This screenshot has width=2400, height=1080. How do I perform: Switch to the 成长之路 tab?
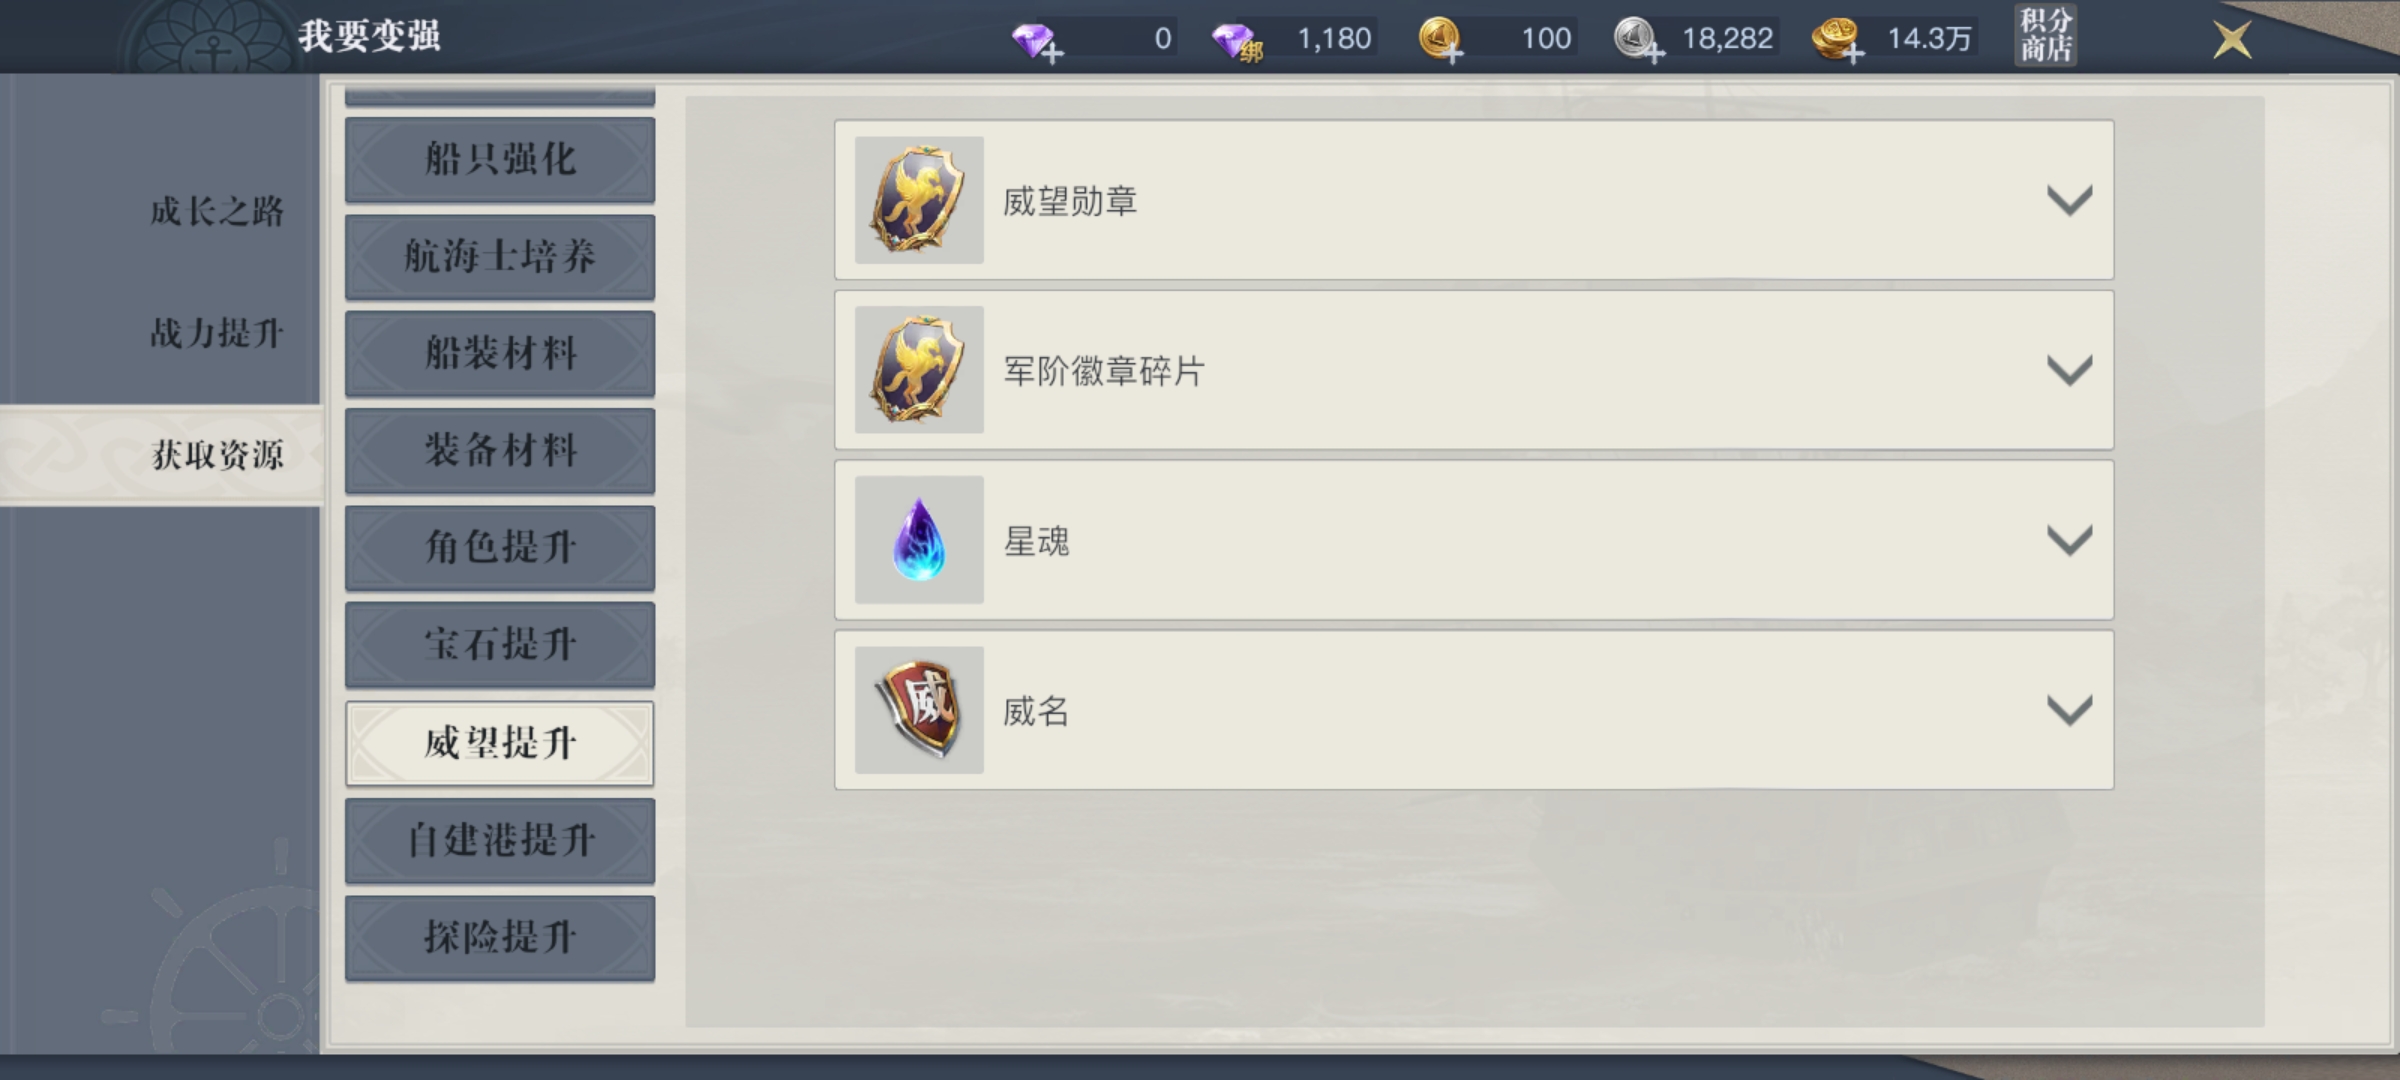coord(216,211)
